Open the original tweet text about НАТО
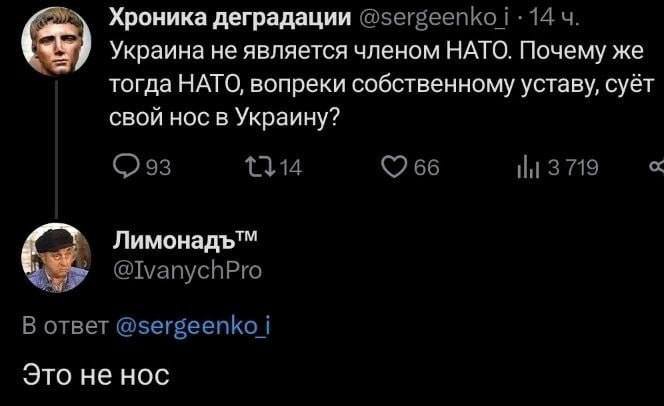The height and width of the screenshot is (406, 664). click(380, 80)
